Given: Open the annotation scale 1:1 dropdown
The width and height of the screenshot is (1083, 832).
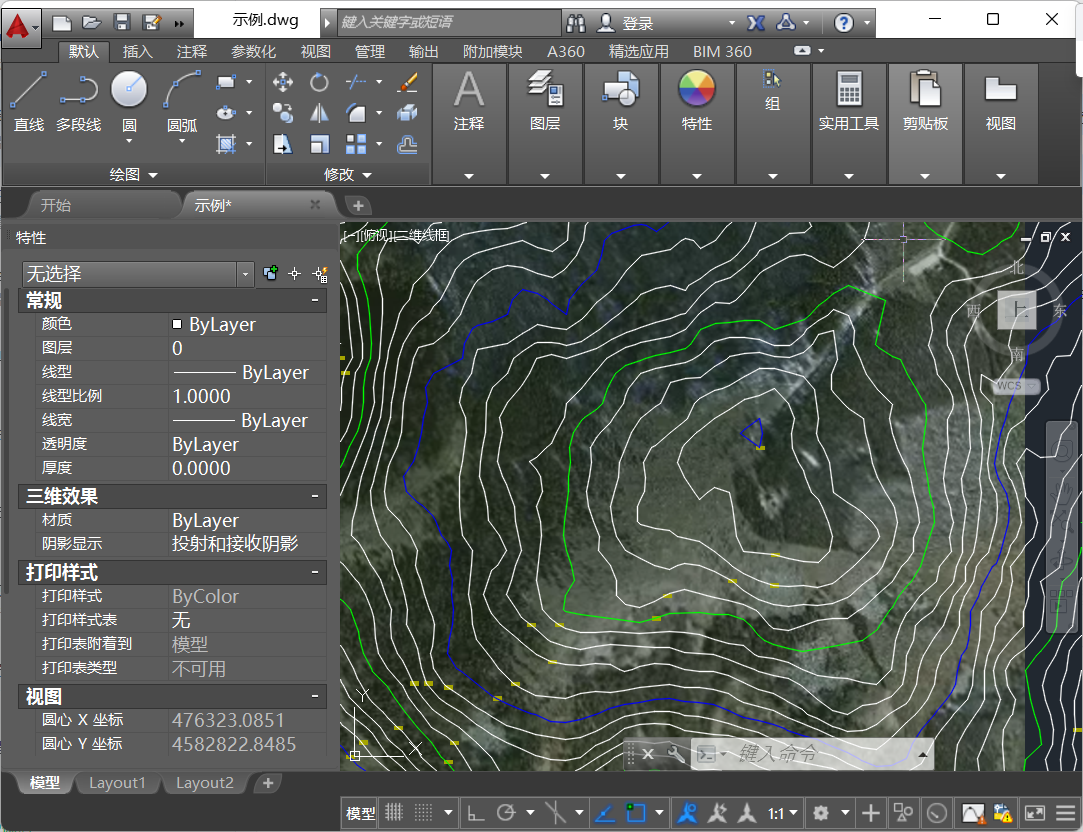Looking at the screenshot, I should (x=783, y=813).
